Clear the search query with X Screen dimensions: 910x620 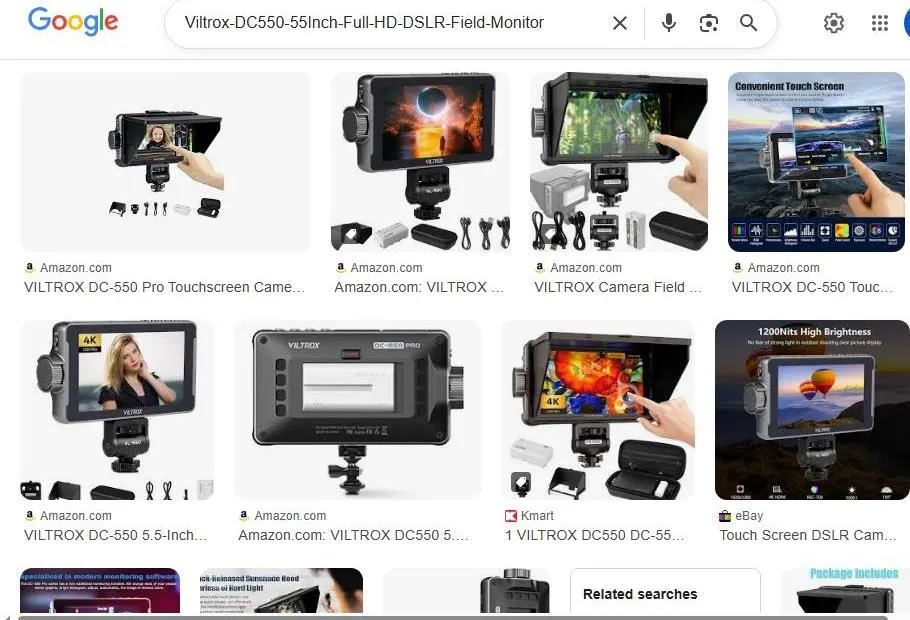(620, 23)
